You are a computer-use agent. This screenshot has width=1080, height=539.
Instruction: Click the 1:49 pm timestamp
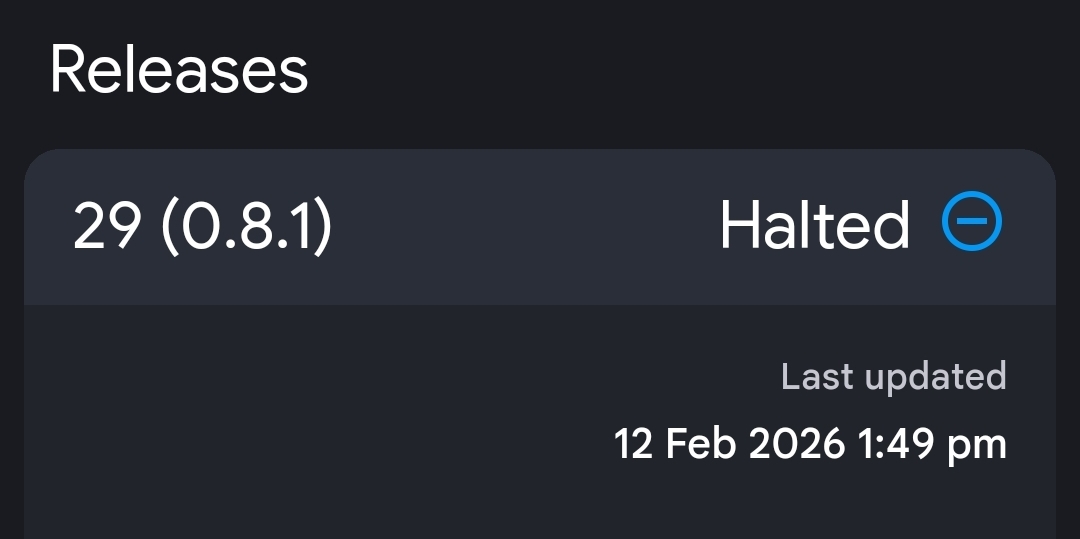(x=931, y=443)
